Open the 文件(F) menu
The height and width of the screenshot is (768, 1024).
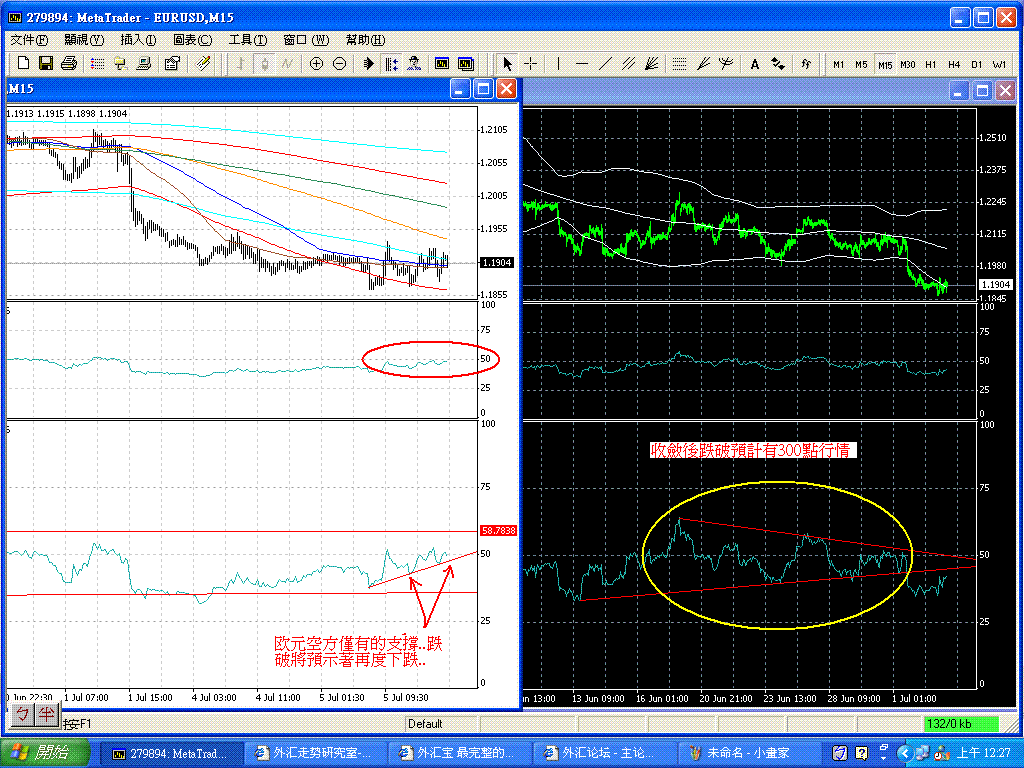(29, 40)
